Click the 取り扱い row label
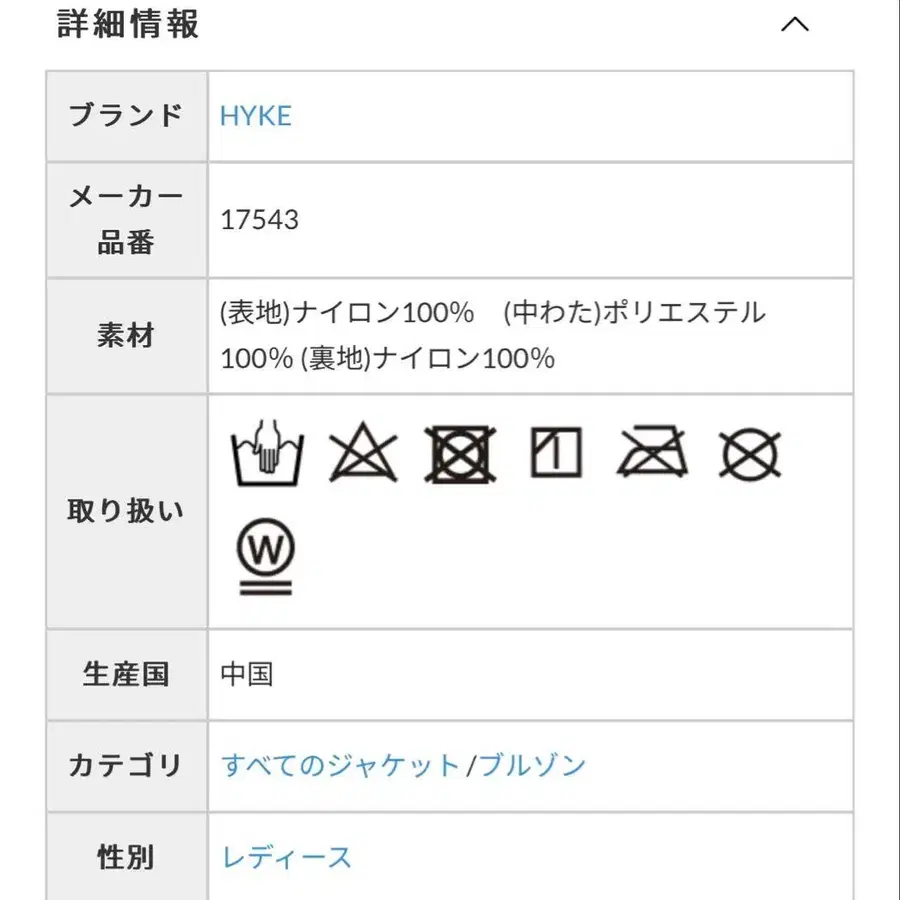 click(126, 511)
